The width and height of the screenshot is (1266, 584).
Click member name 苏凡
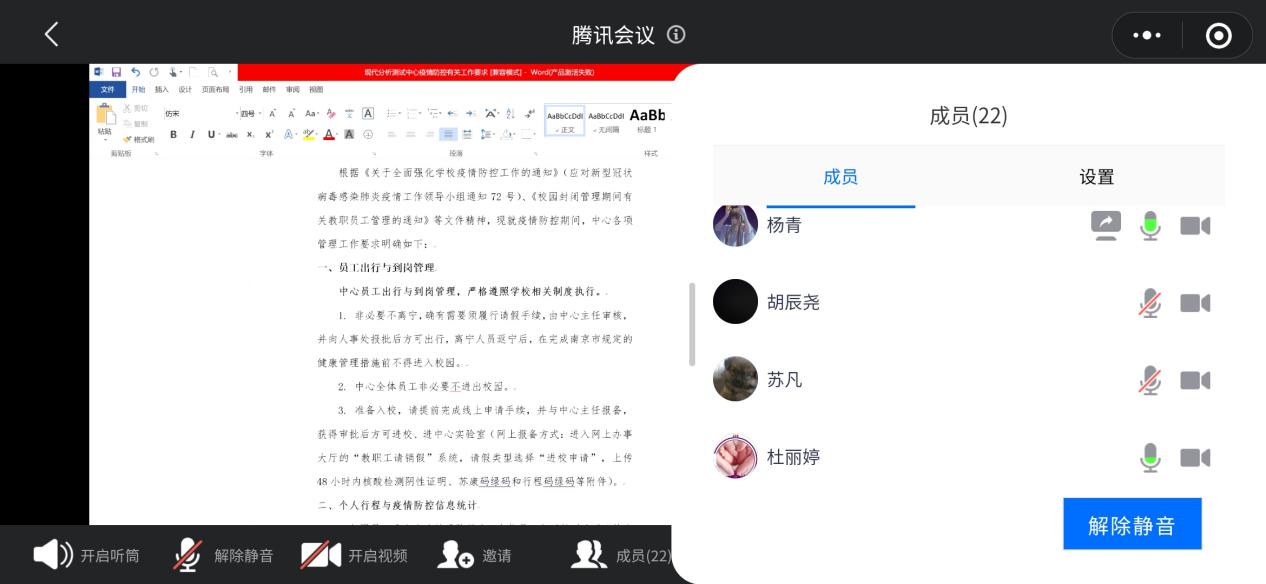[784, 380]
